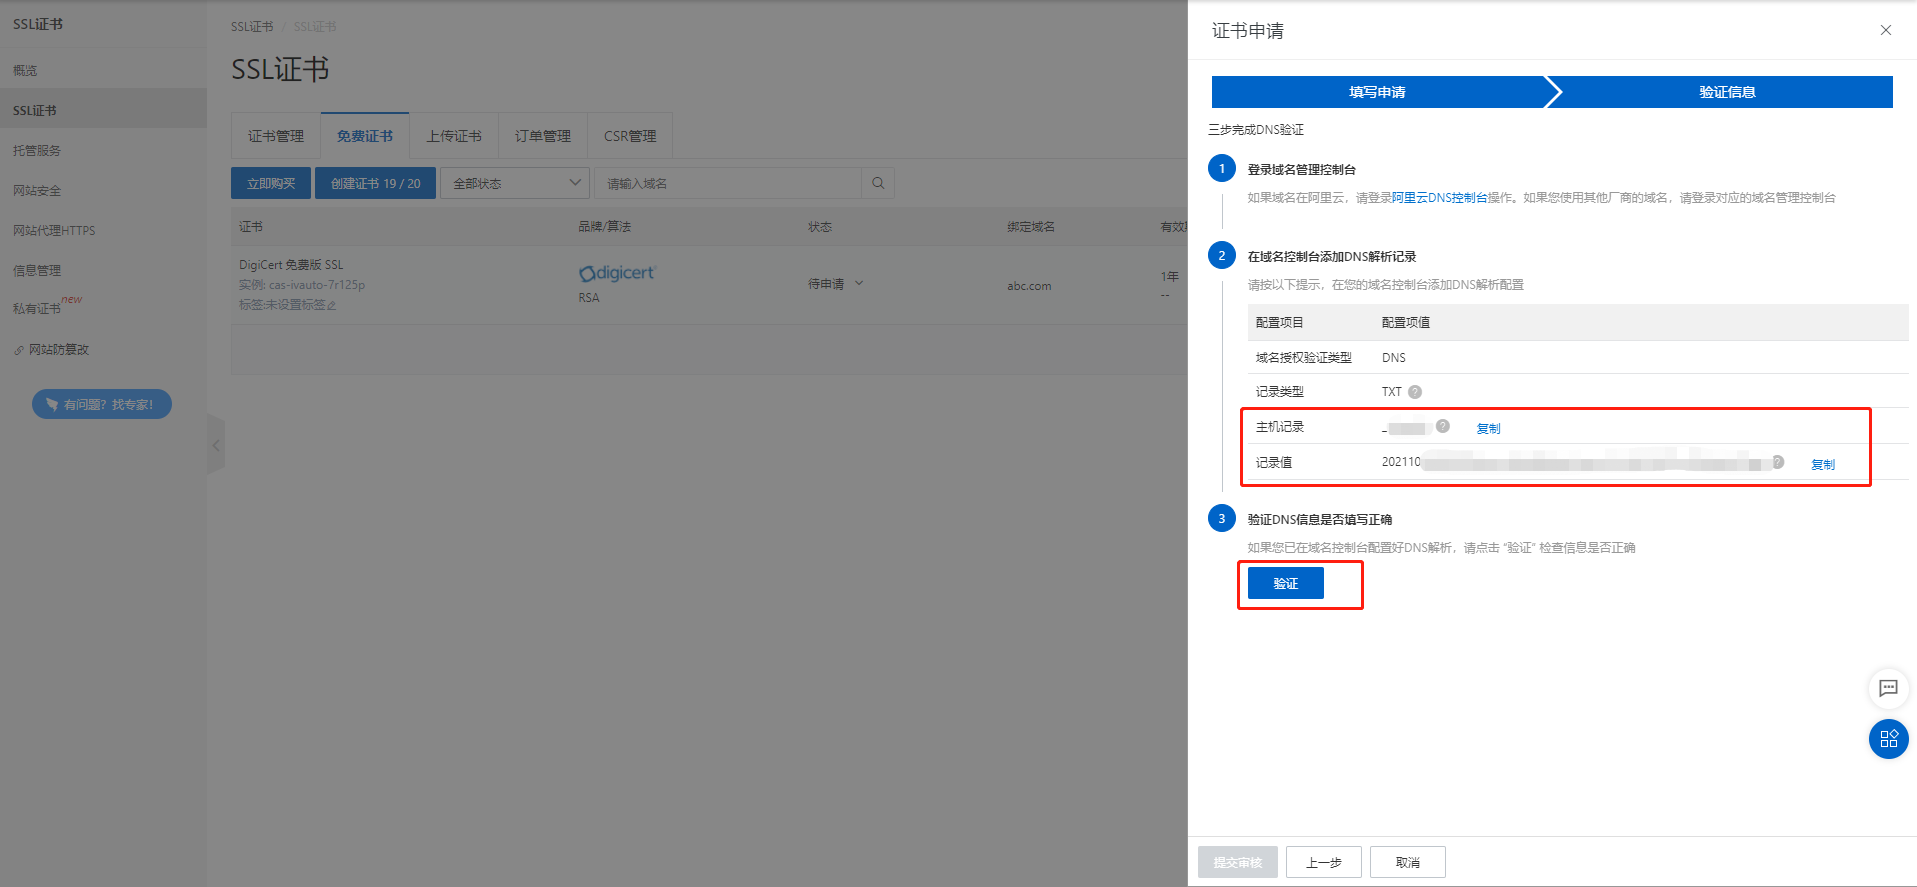This screenshot has width=1917, height=887.
Task: Focus the 请输入域名 search field
Action: 728,183
